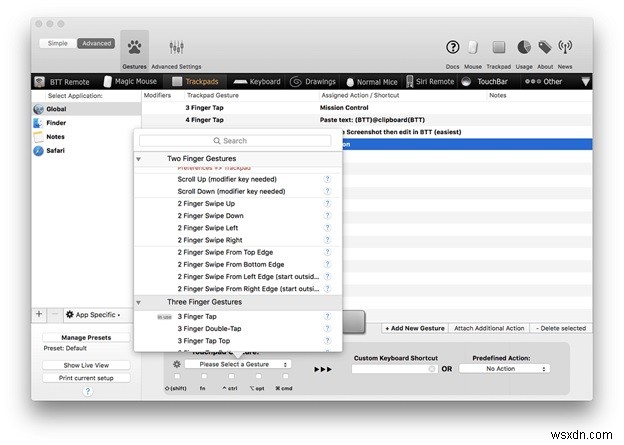Open the Usage pie chart icon
Screen dimensions: 624x445
pyautogui.click(x=524, y=47)
